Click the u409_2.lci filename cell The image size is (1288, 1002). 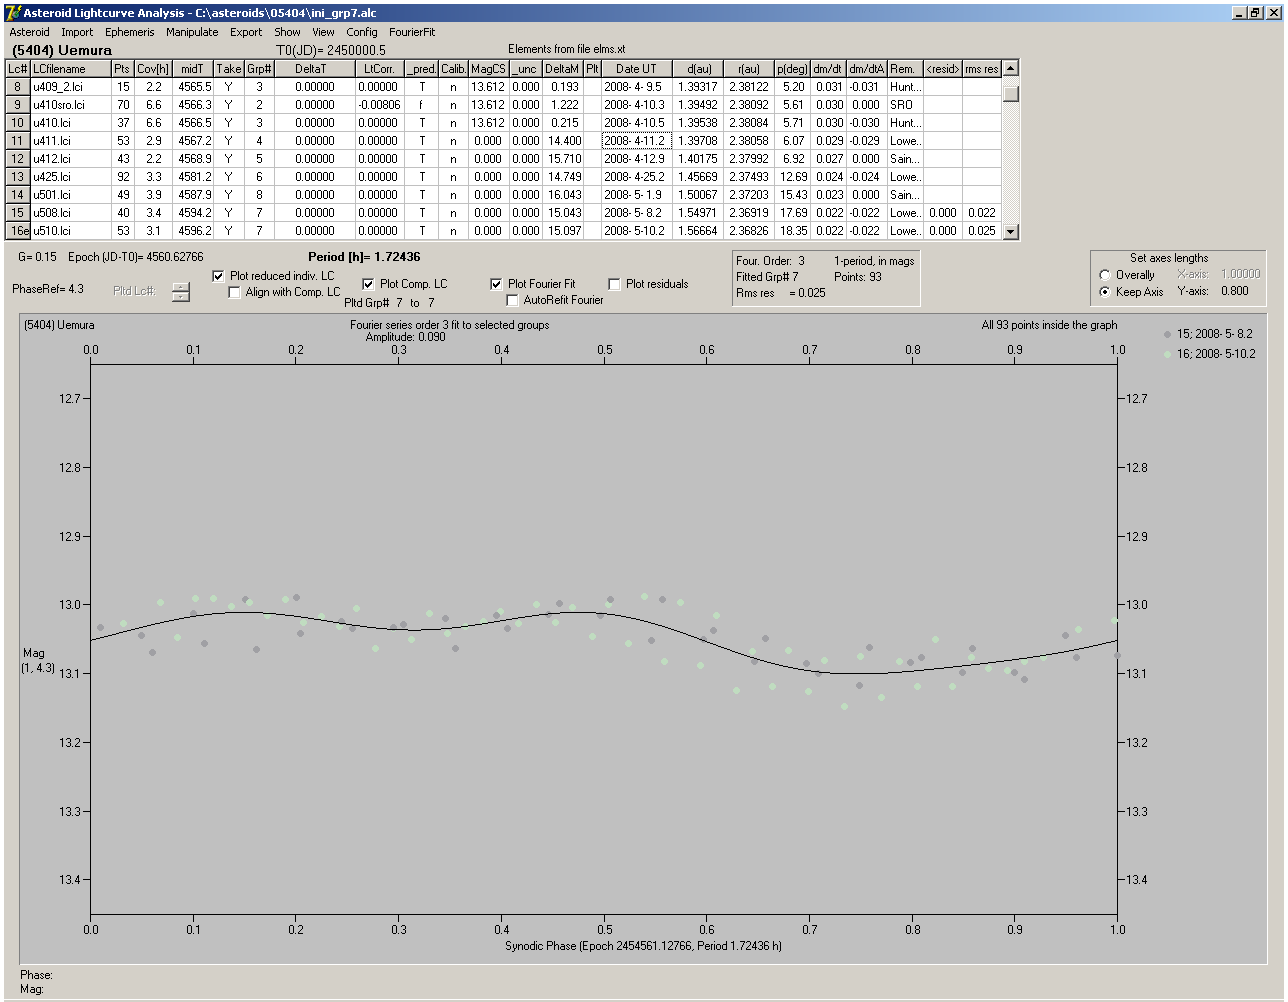click(70, 87)
